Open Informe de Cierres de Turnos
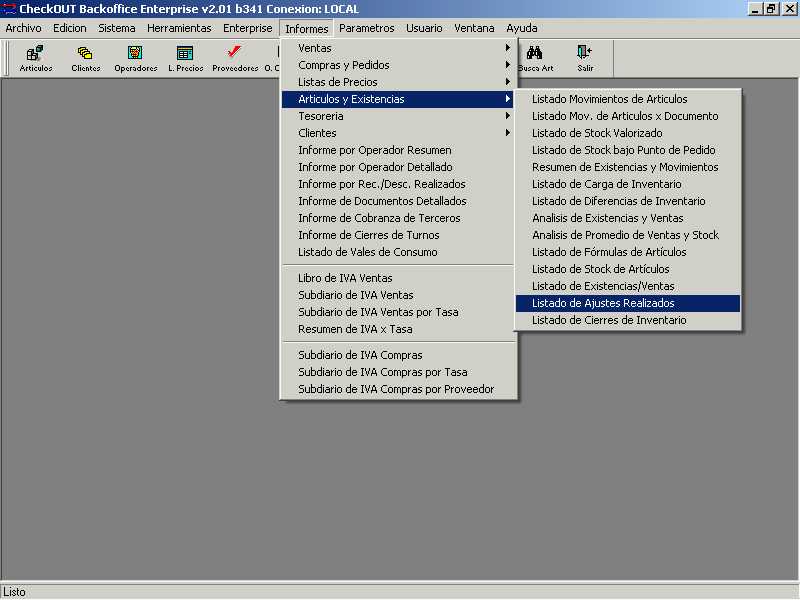 [397, 235]
